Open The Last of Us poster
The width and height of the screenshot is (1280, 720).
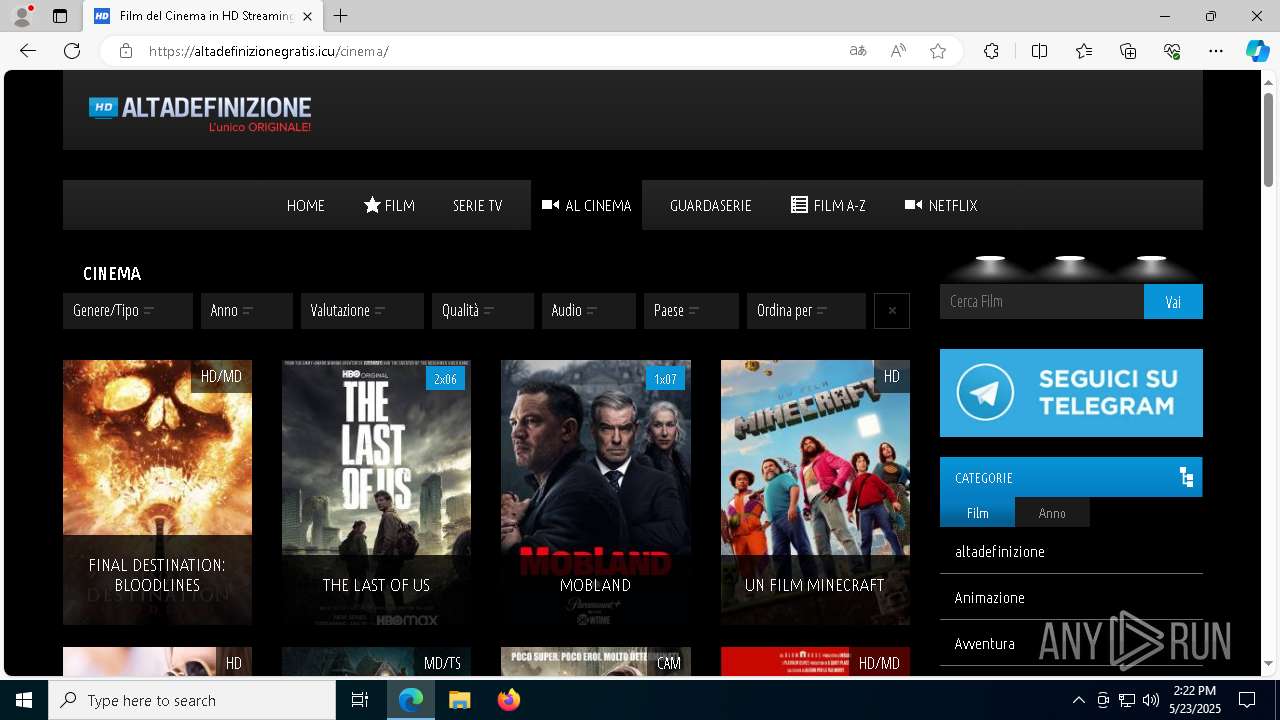point(376,492)
